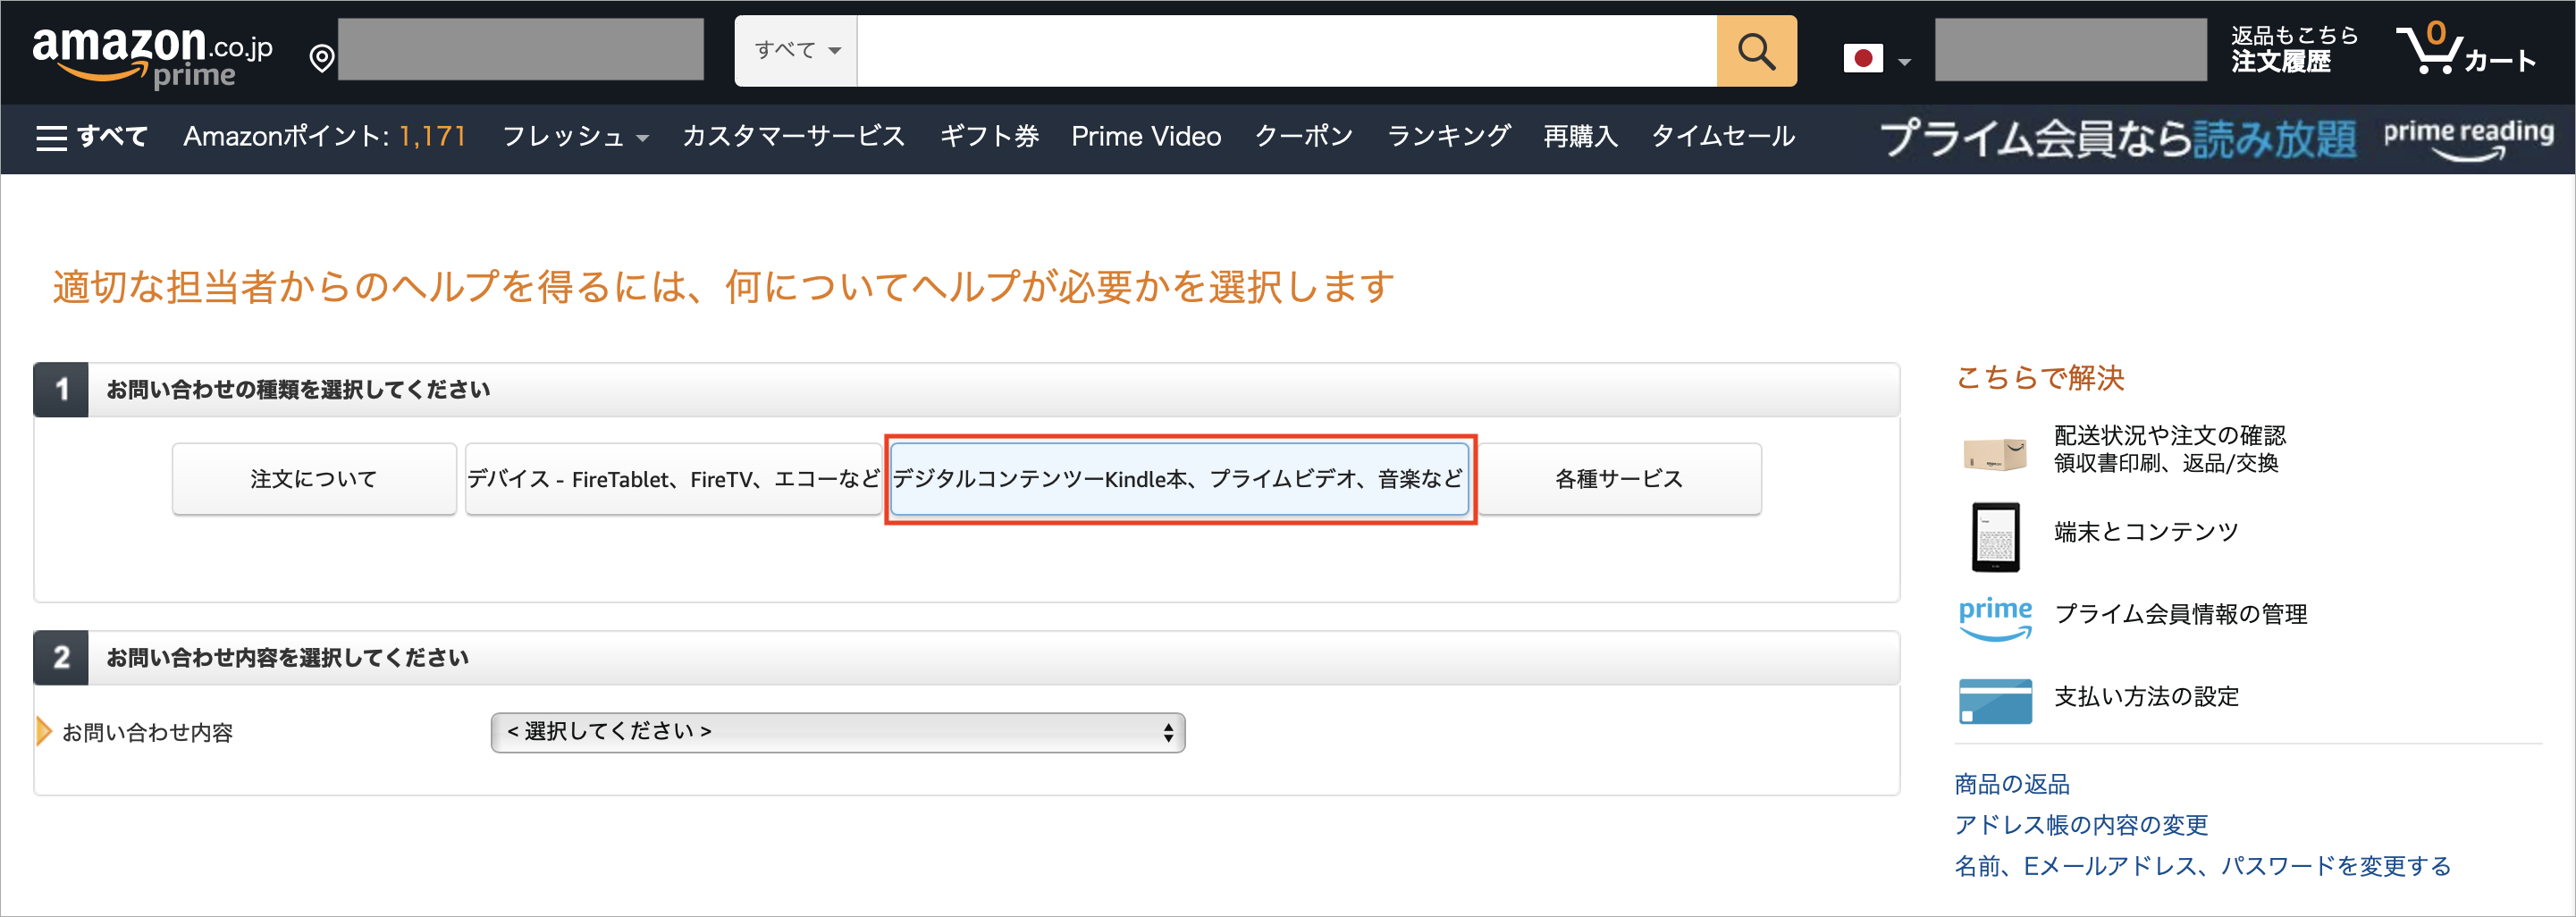Select カスタマーサービス in the navigation bar
Viewport: 2576px width, 917px height.
pos(793,137)
